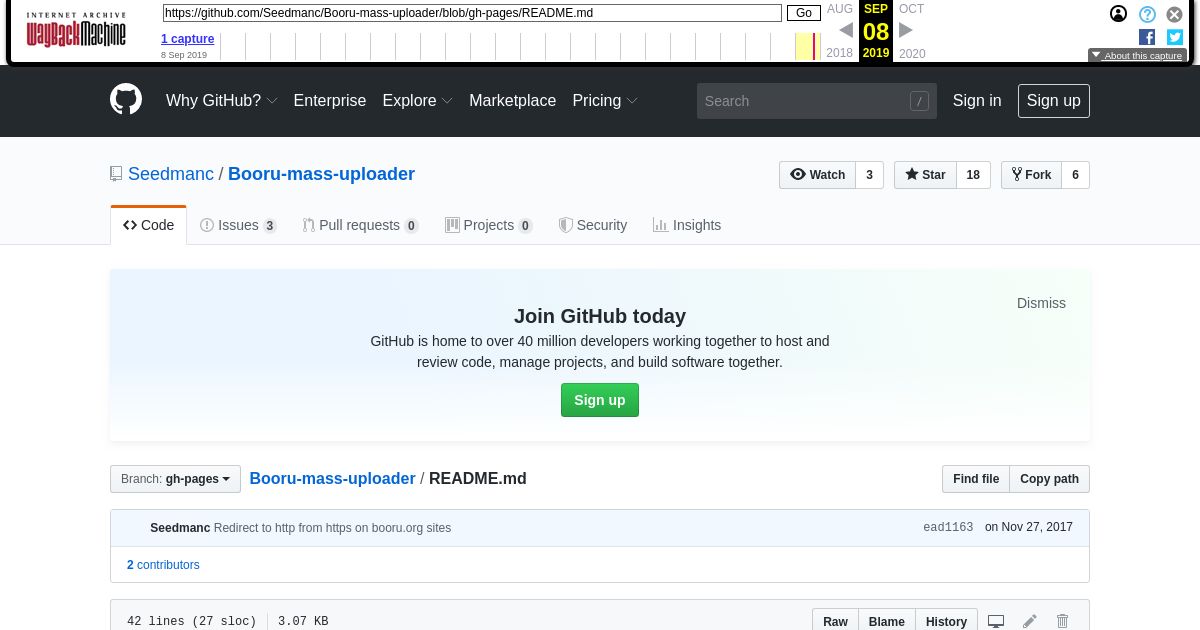Open the Wayback Machine logo
Image resolution: width=1200 pixels, height=630 pixels.
[x=76, y=31]
